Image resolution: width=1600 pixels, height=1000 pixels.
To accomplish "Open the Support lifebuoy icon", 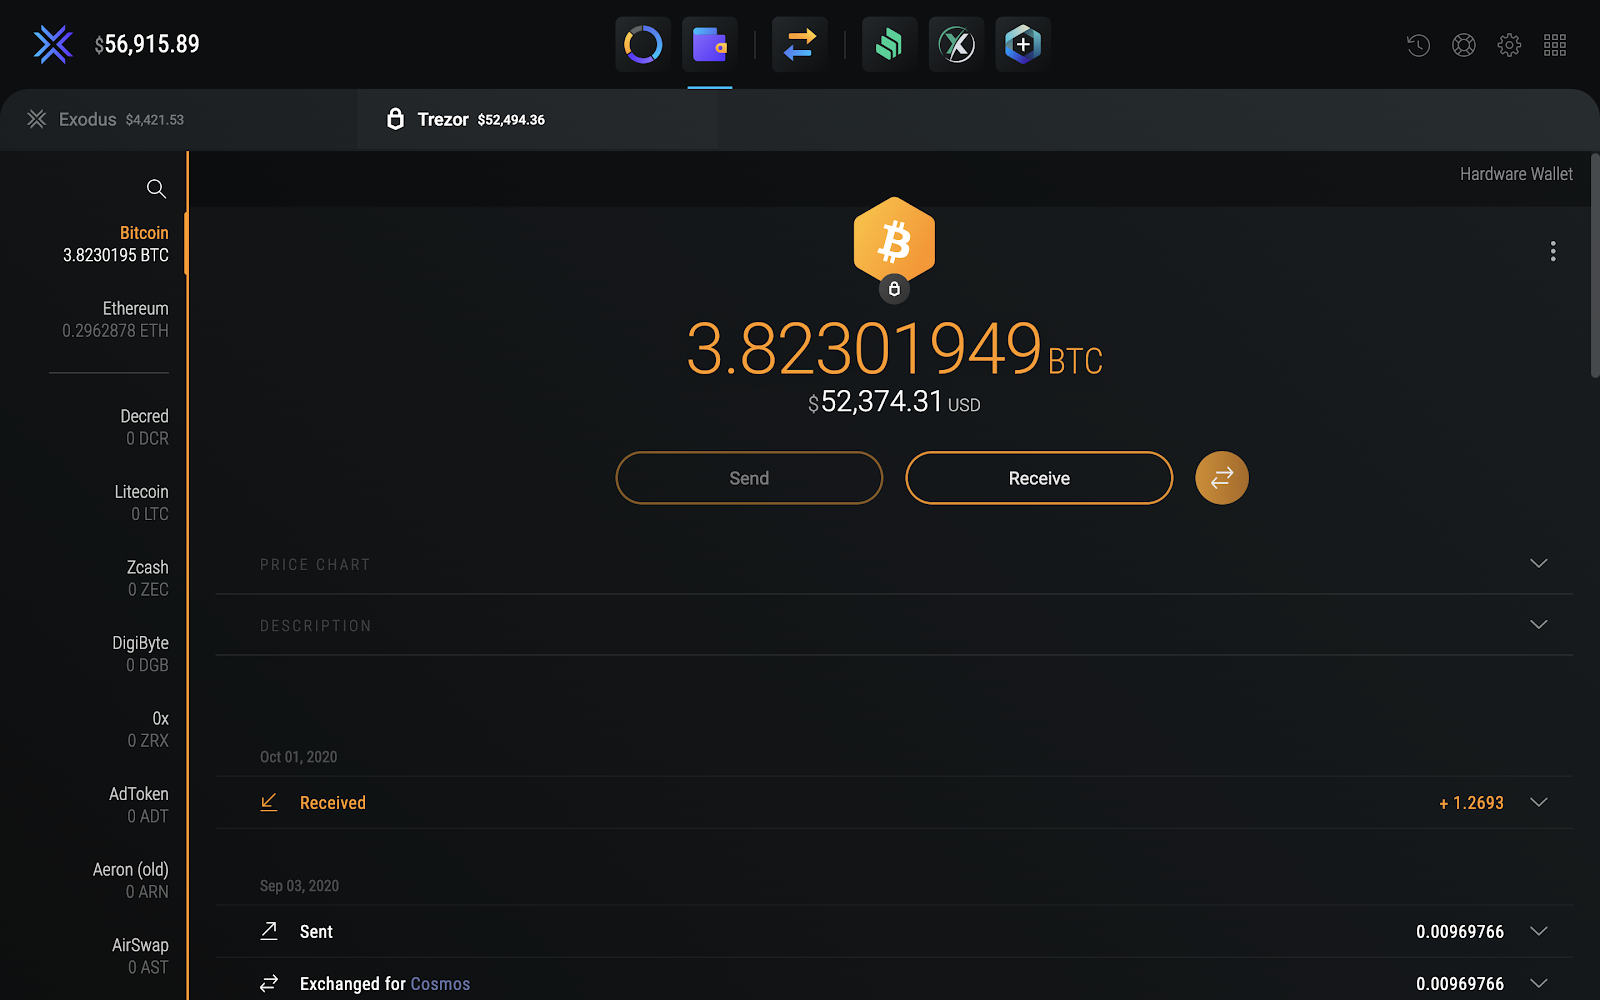I will (1464, 45).
